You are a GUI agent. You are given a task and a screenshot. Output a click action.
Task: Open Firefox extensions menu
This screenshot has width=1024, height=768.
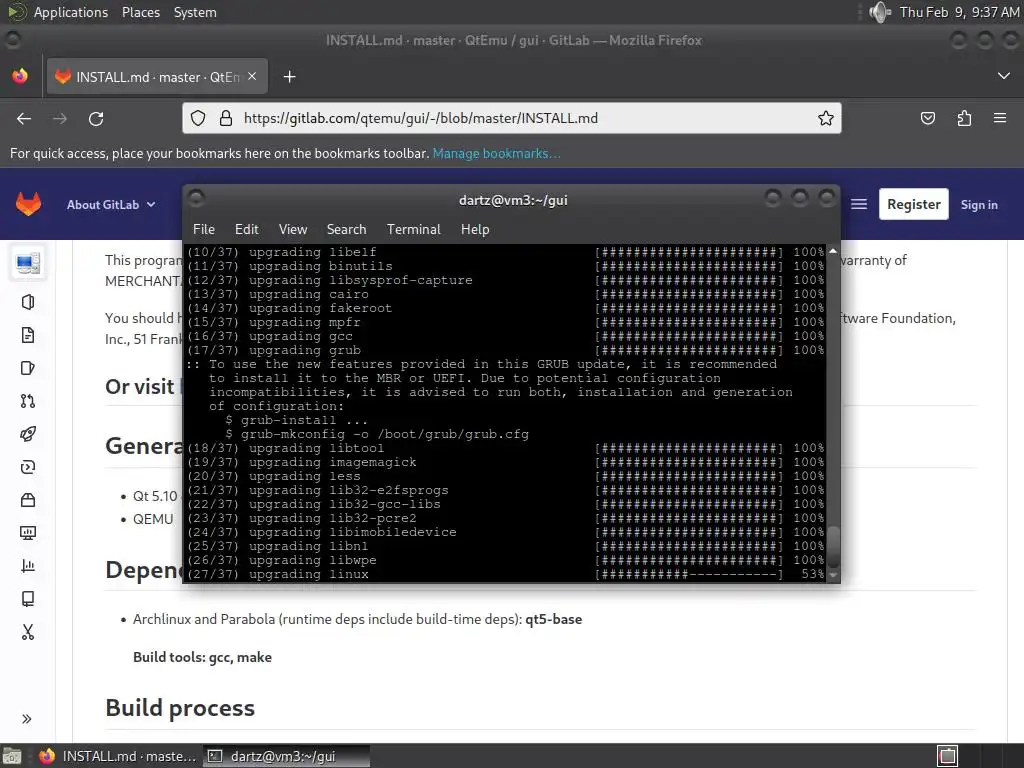tap(964, 118)
